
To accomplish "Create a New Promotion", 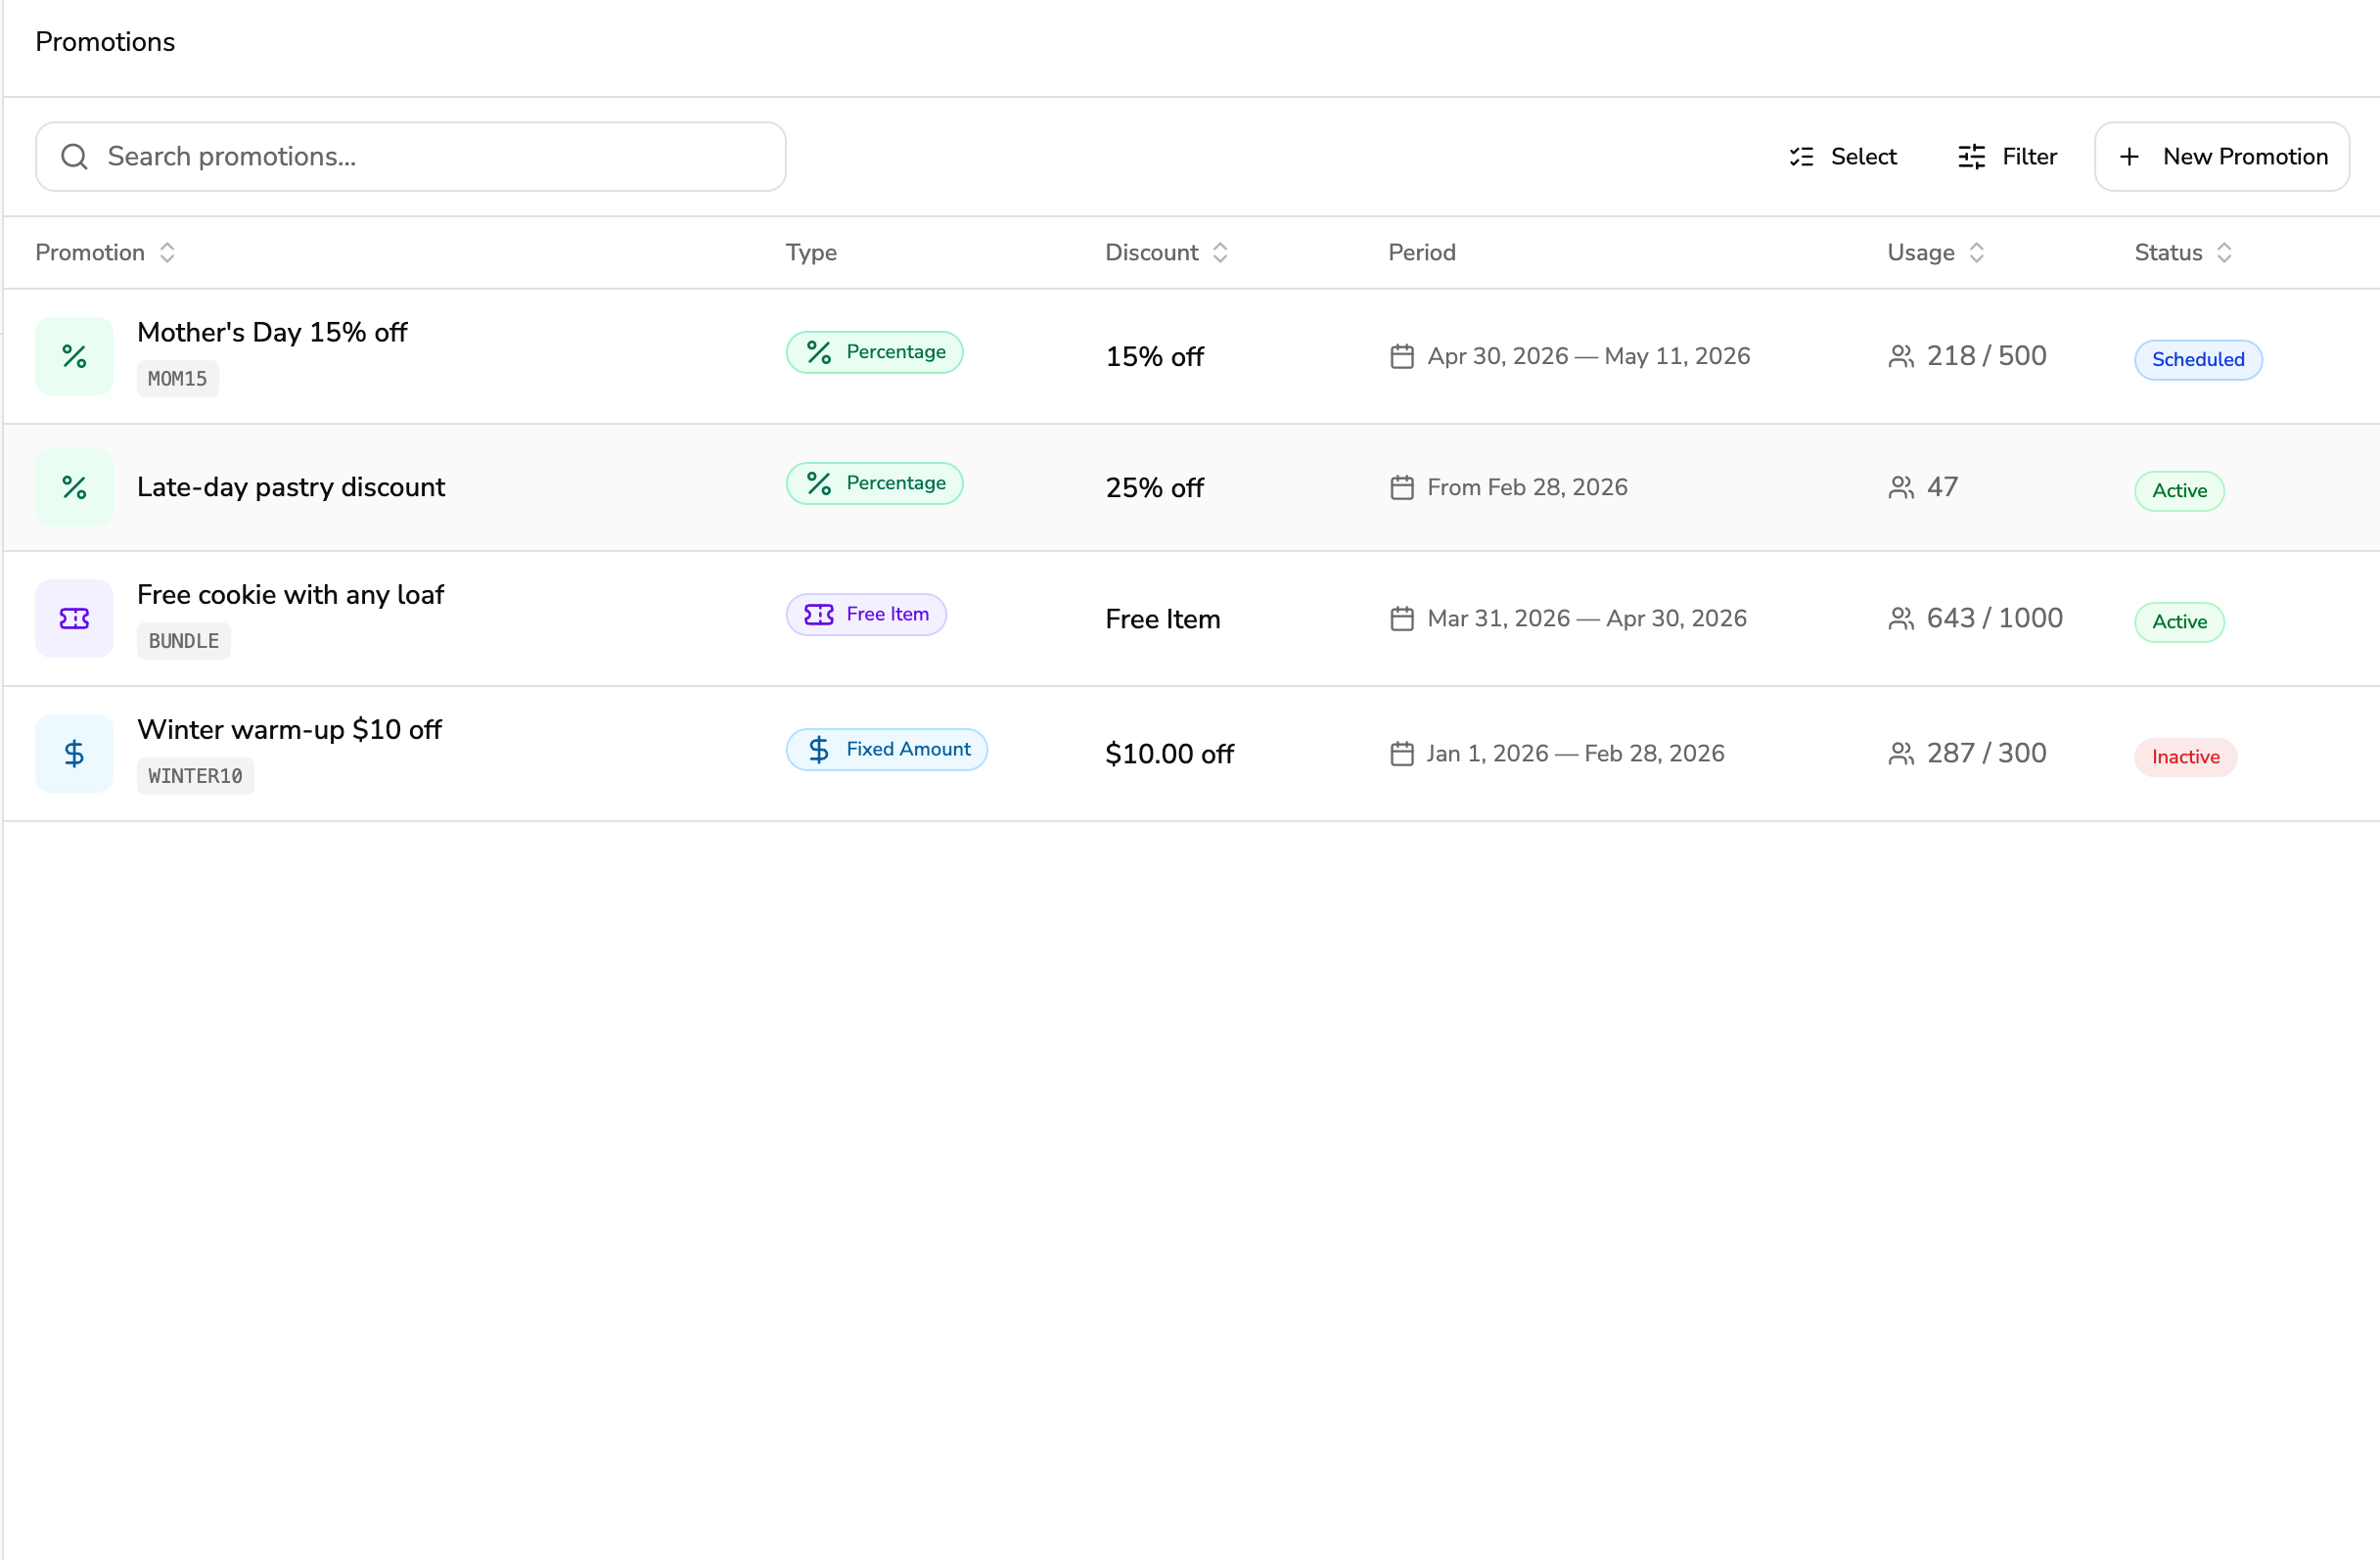I will [2222, 156].
